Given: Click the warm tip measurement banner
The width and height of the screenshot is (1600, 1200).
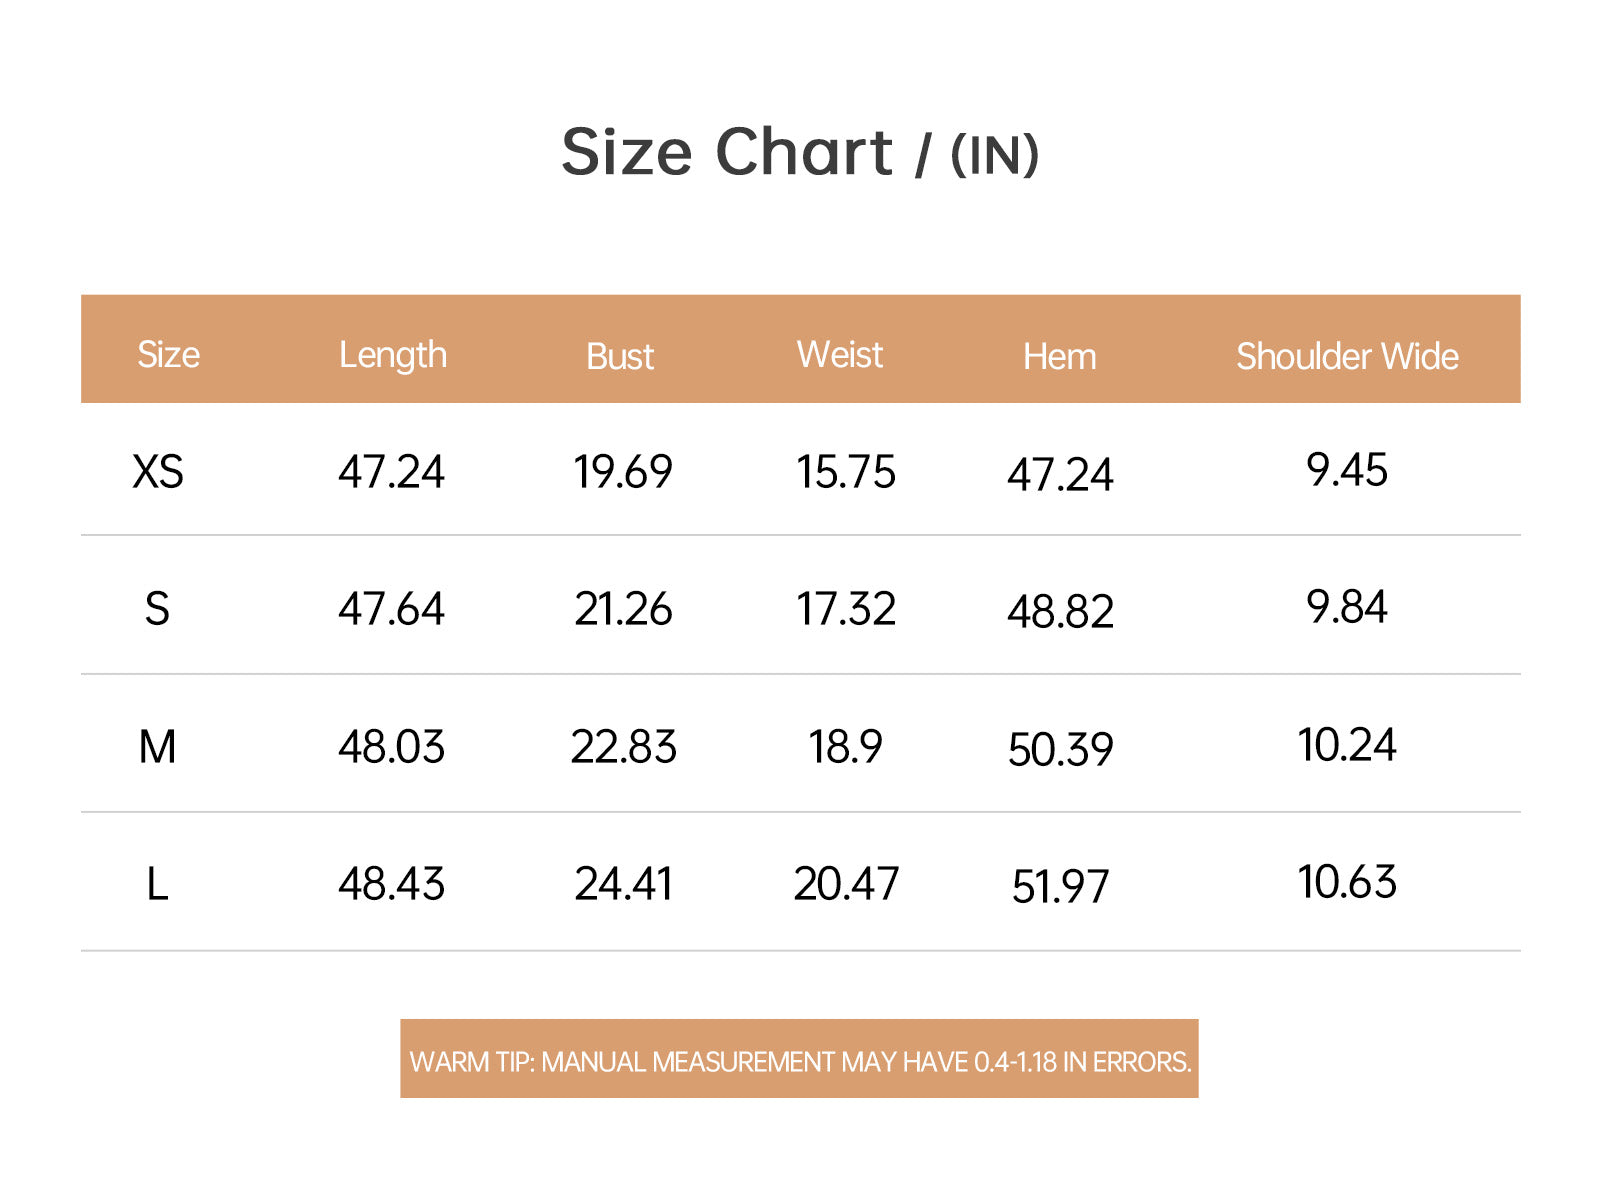Looking at the screenshot, I should tap(799, 1059).
